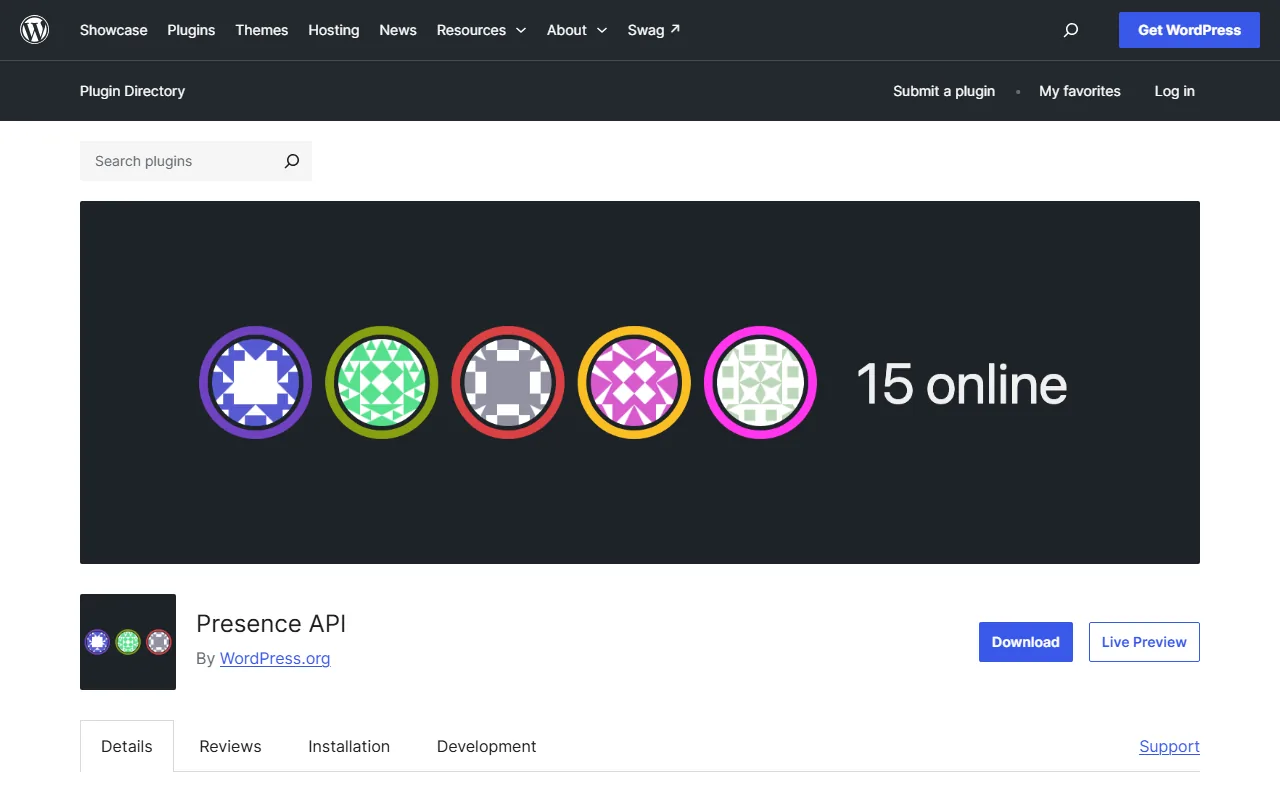Expand the Resources dropdown menu

click(x=481, y=30)
